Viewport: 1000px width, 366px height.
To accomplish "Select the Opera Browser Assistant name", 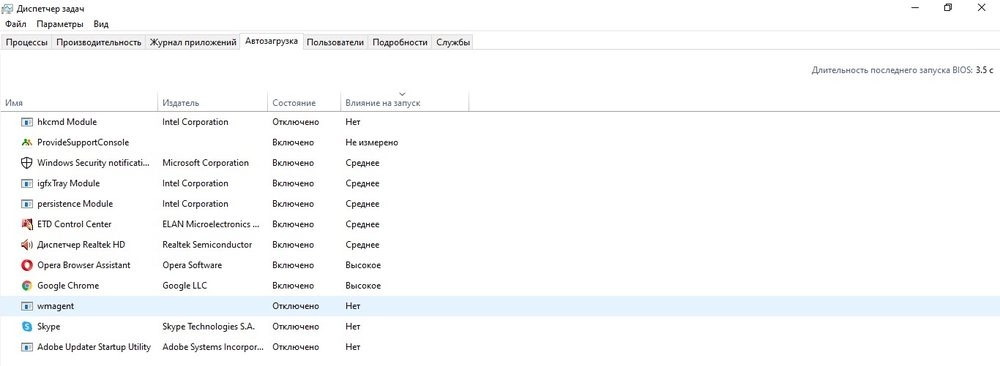I will pyautogui.click(x=84, y=265).
